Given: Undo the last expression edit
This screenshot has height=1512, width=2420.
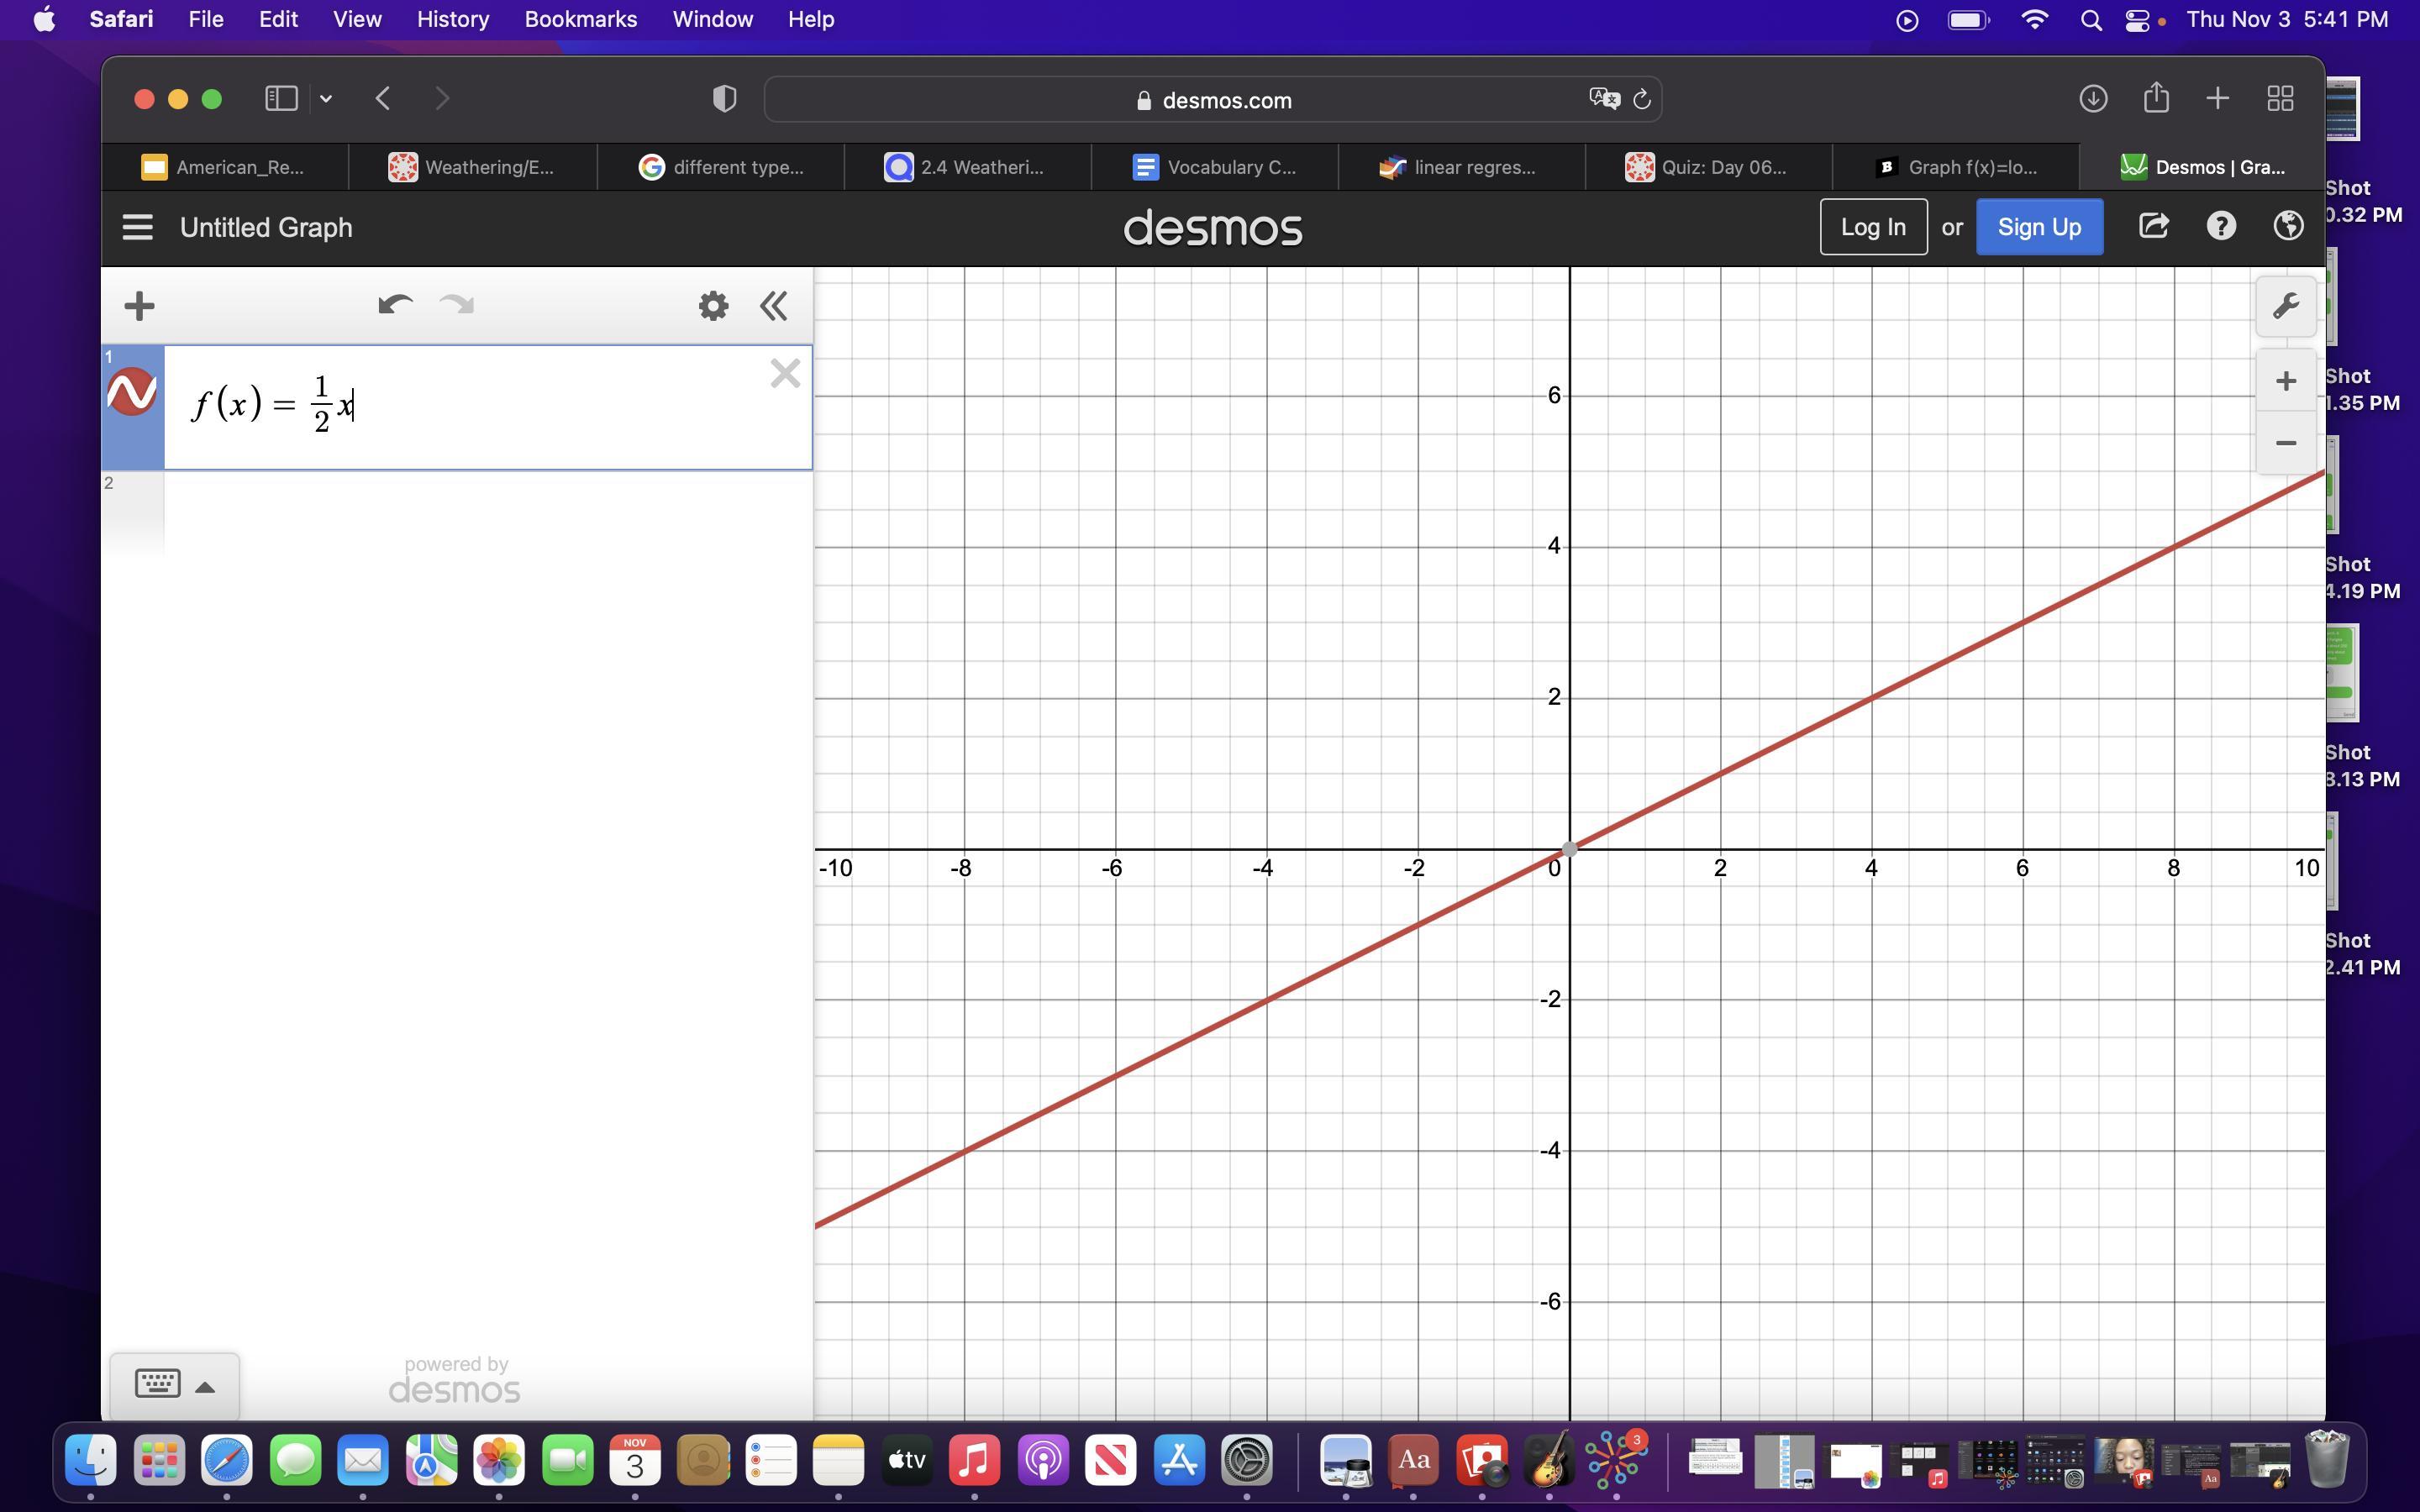Looking at the screenshot, I should 396,305.
